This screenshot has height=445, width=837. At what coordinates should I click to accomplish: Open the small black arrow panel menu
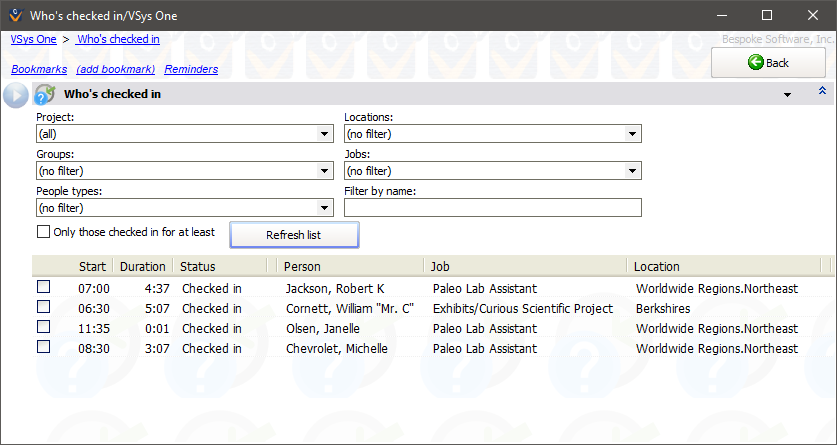tap(788, 95)
